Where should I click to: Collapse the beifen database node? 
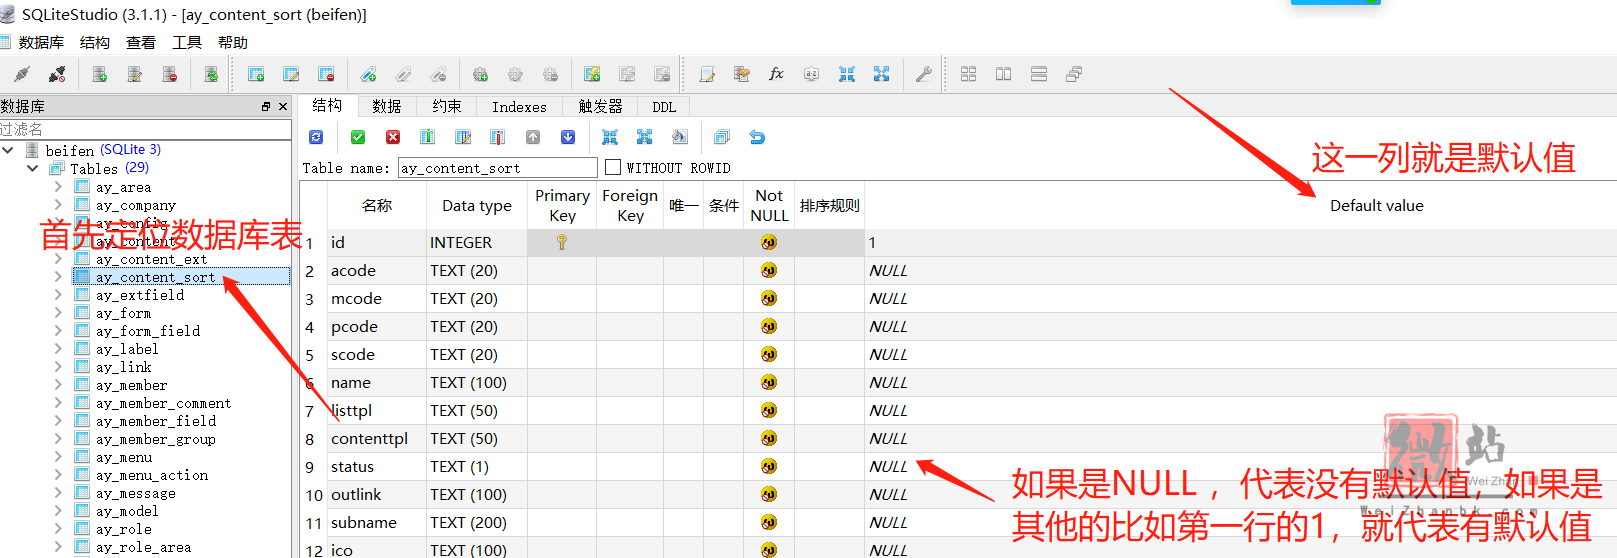tap(9, 150)
